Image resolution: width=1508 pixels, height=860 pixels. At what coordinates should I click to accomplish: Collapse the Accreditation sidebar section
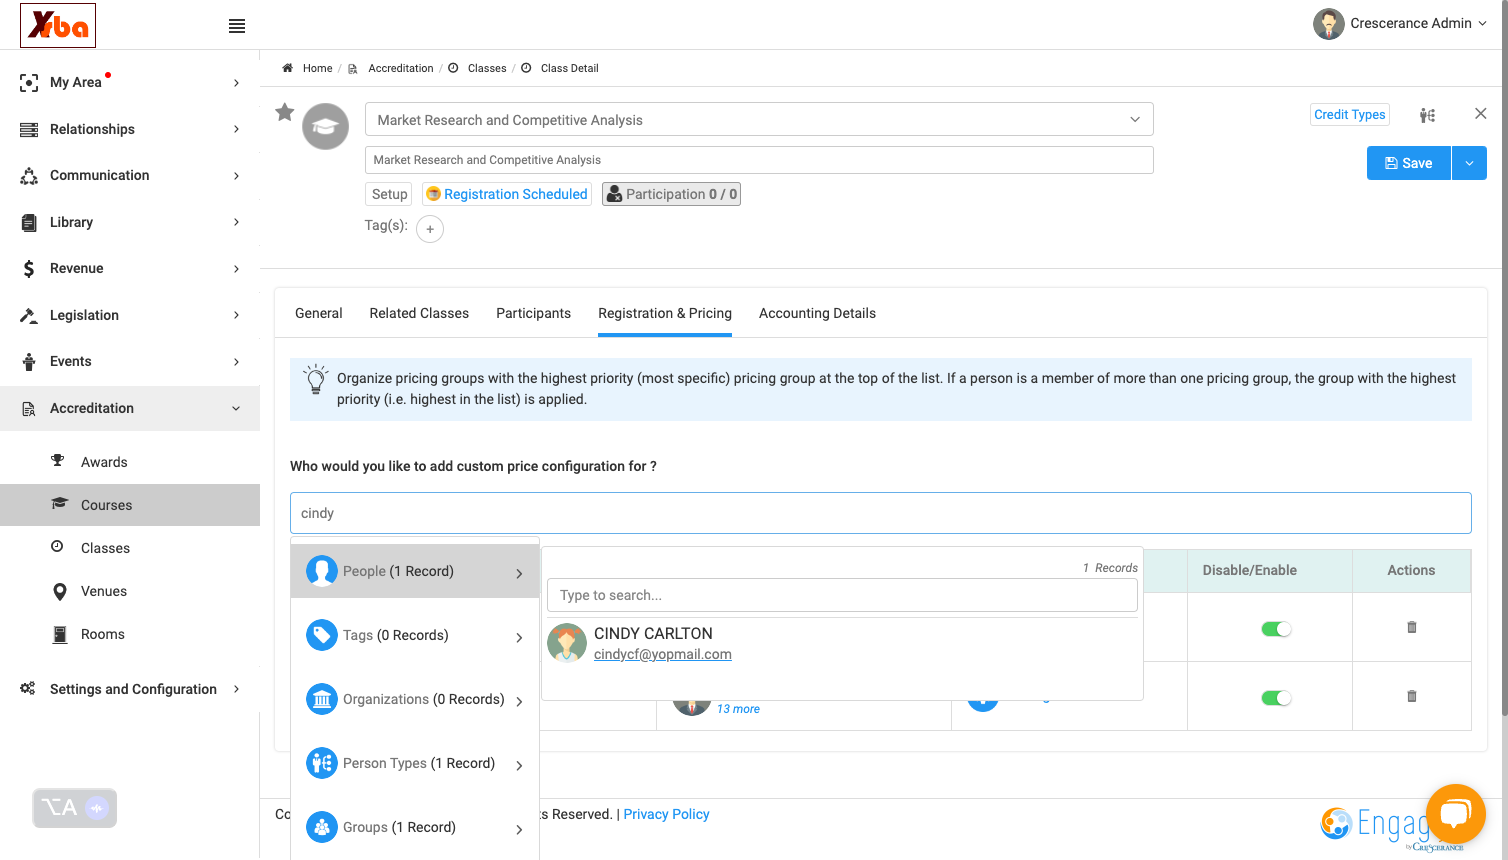(130, 408)
